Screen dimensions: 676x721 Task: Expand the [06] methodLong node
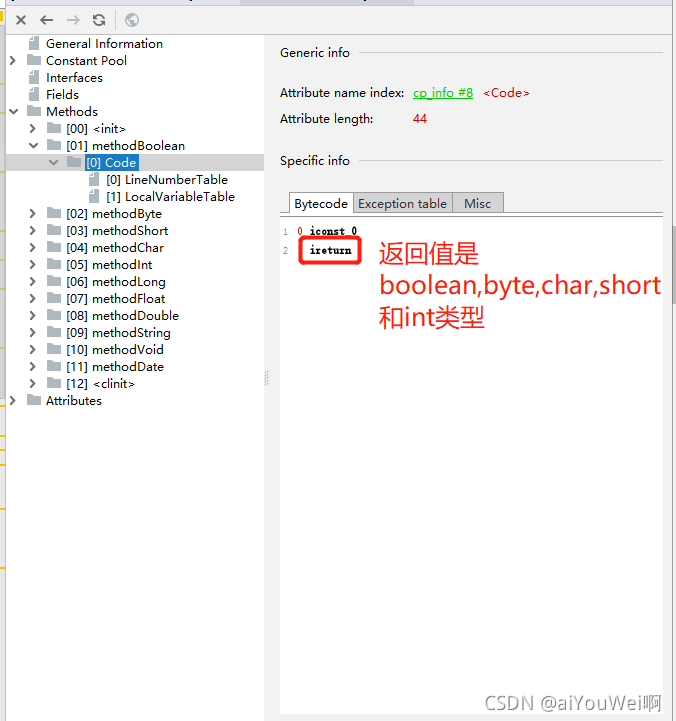(x=33, y=282)
